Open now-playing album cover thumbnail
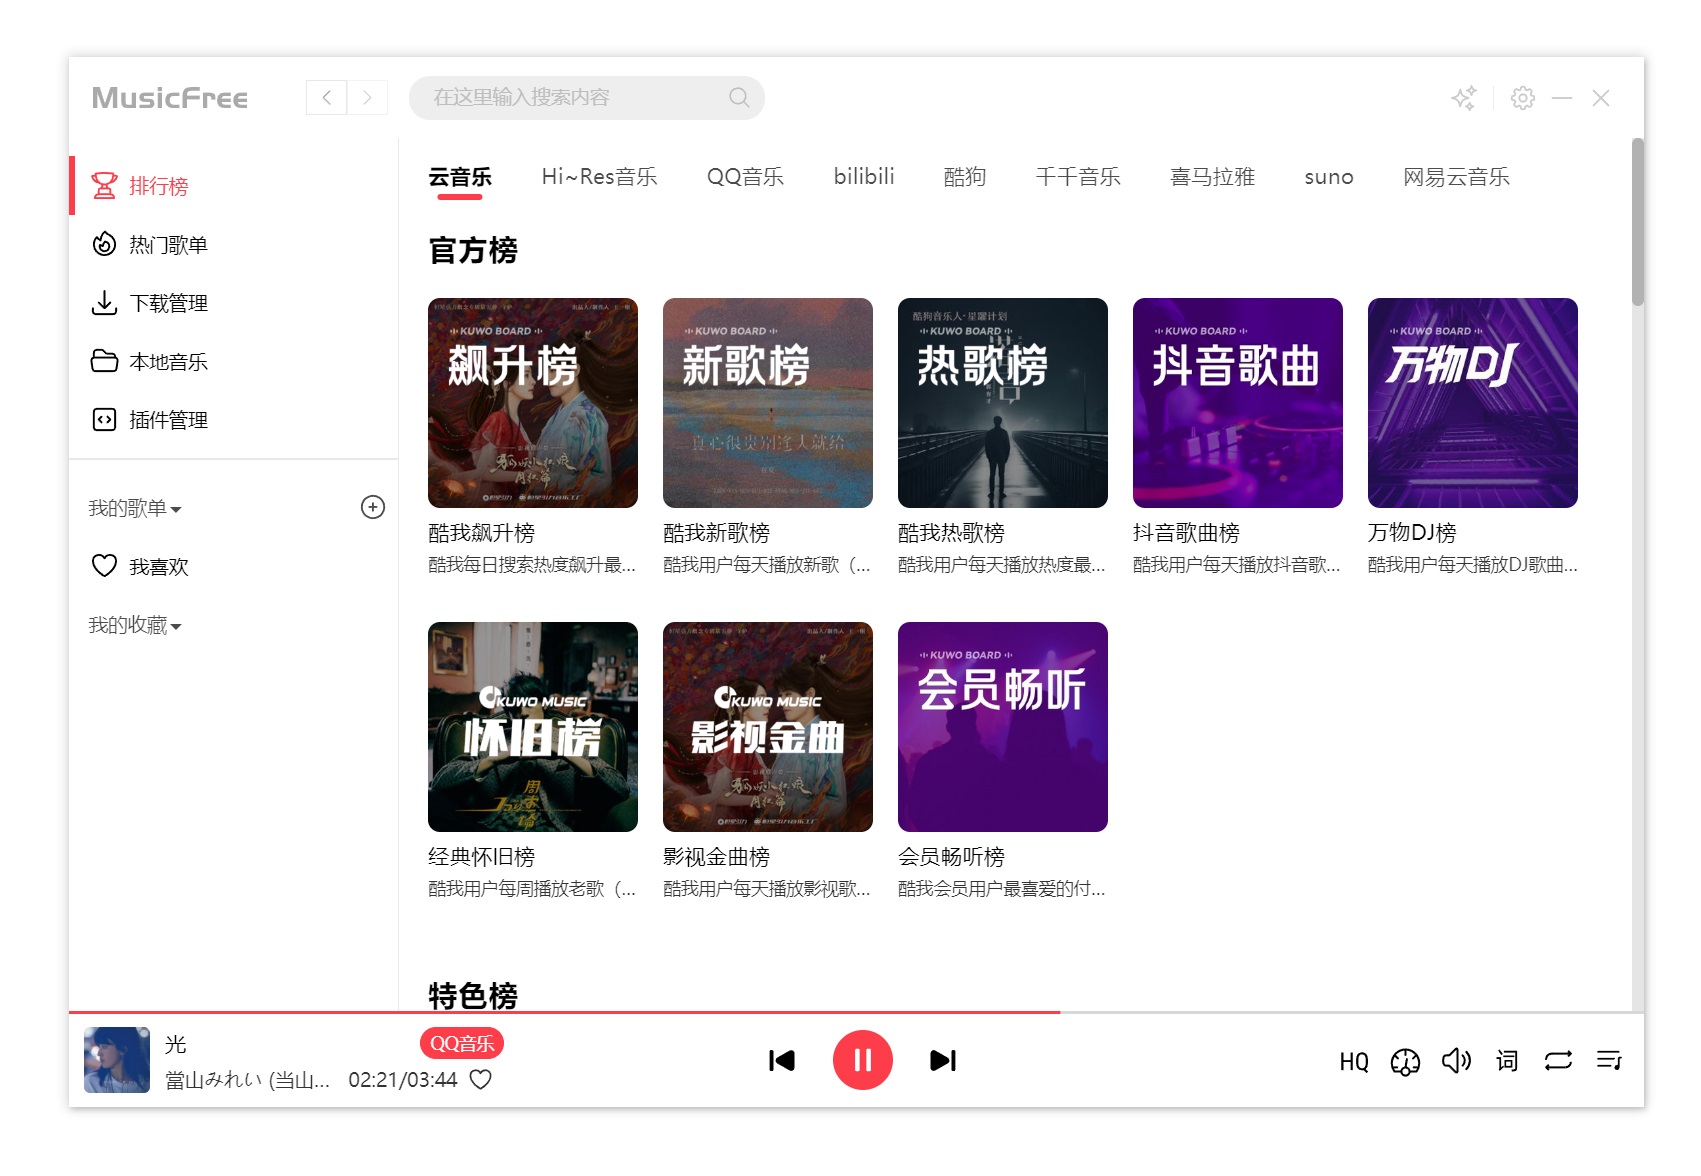This screenshot has width=1701, height=1176. tap(117, 1060)
